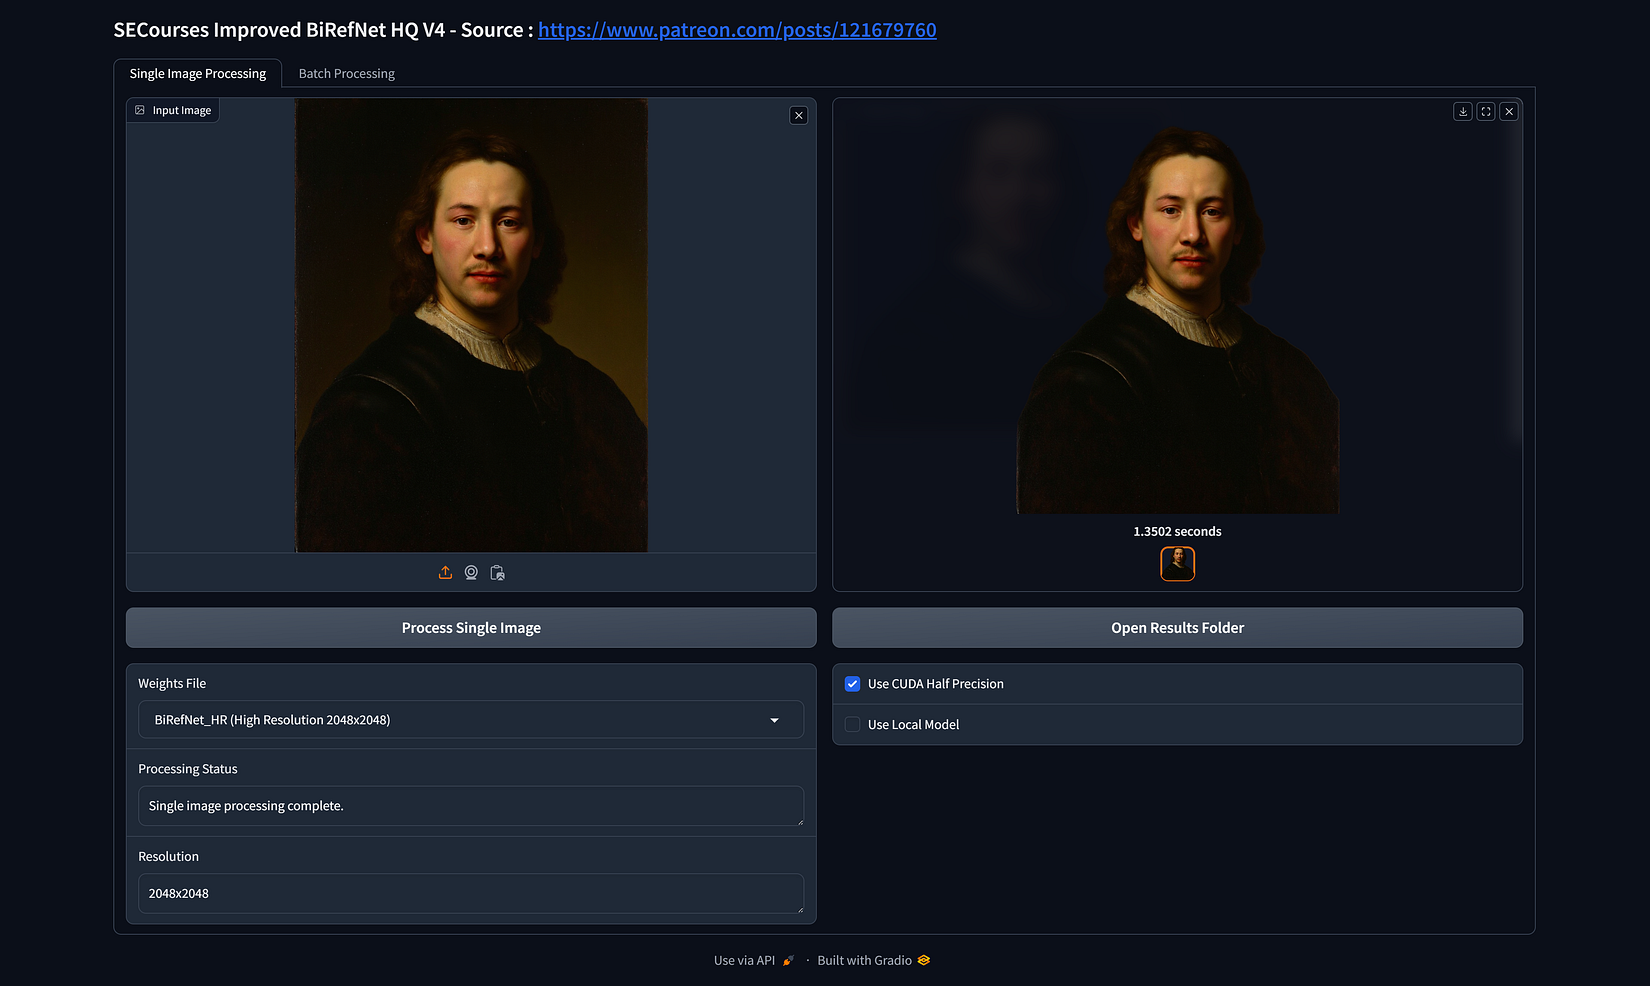Enable Use Local Model checkbox
This screenshot has width=1650, height=986.
(x=852, y=725)
